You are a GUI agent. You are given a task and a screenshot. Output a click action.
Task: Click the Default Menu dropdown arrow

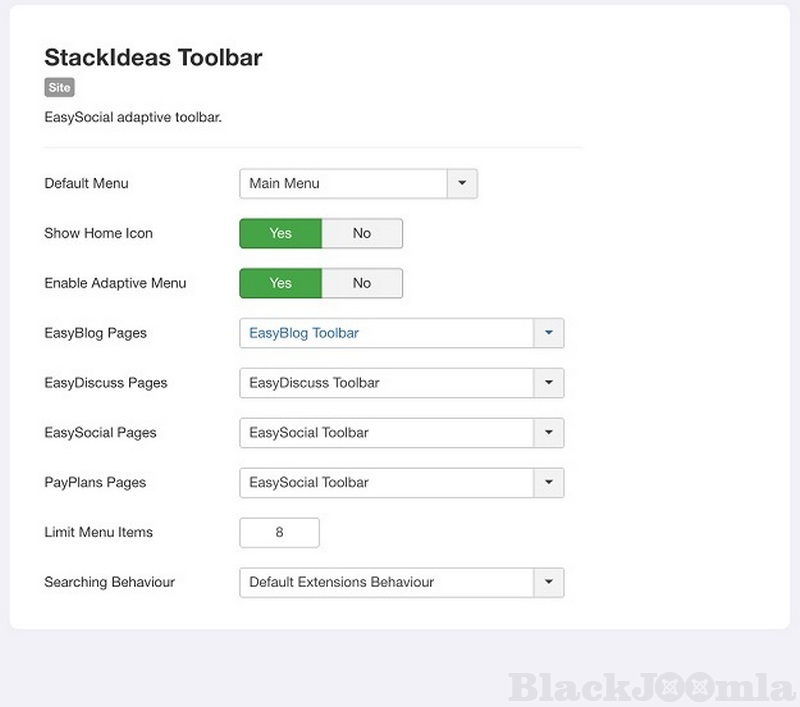[462, 184]
